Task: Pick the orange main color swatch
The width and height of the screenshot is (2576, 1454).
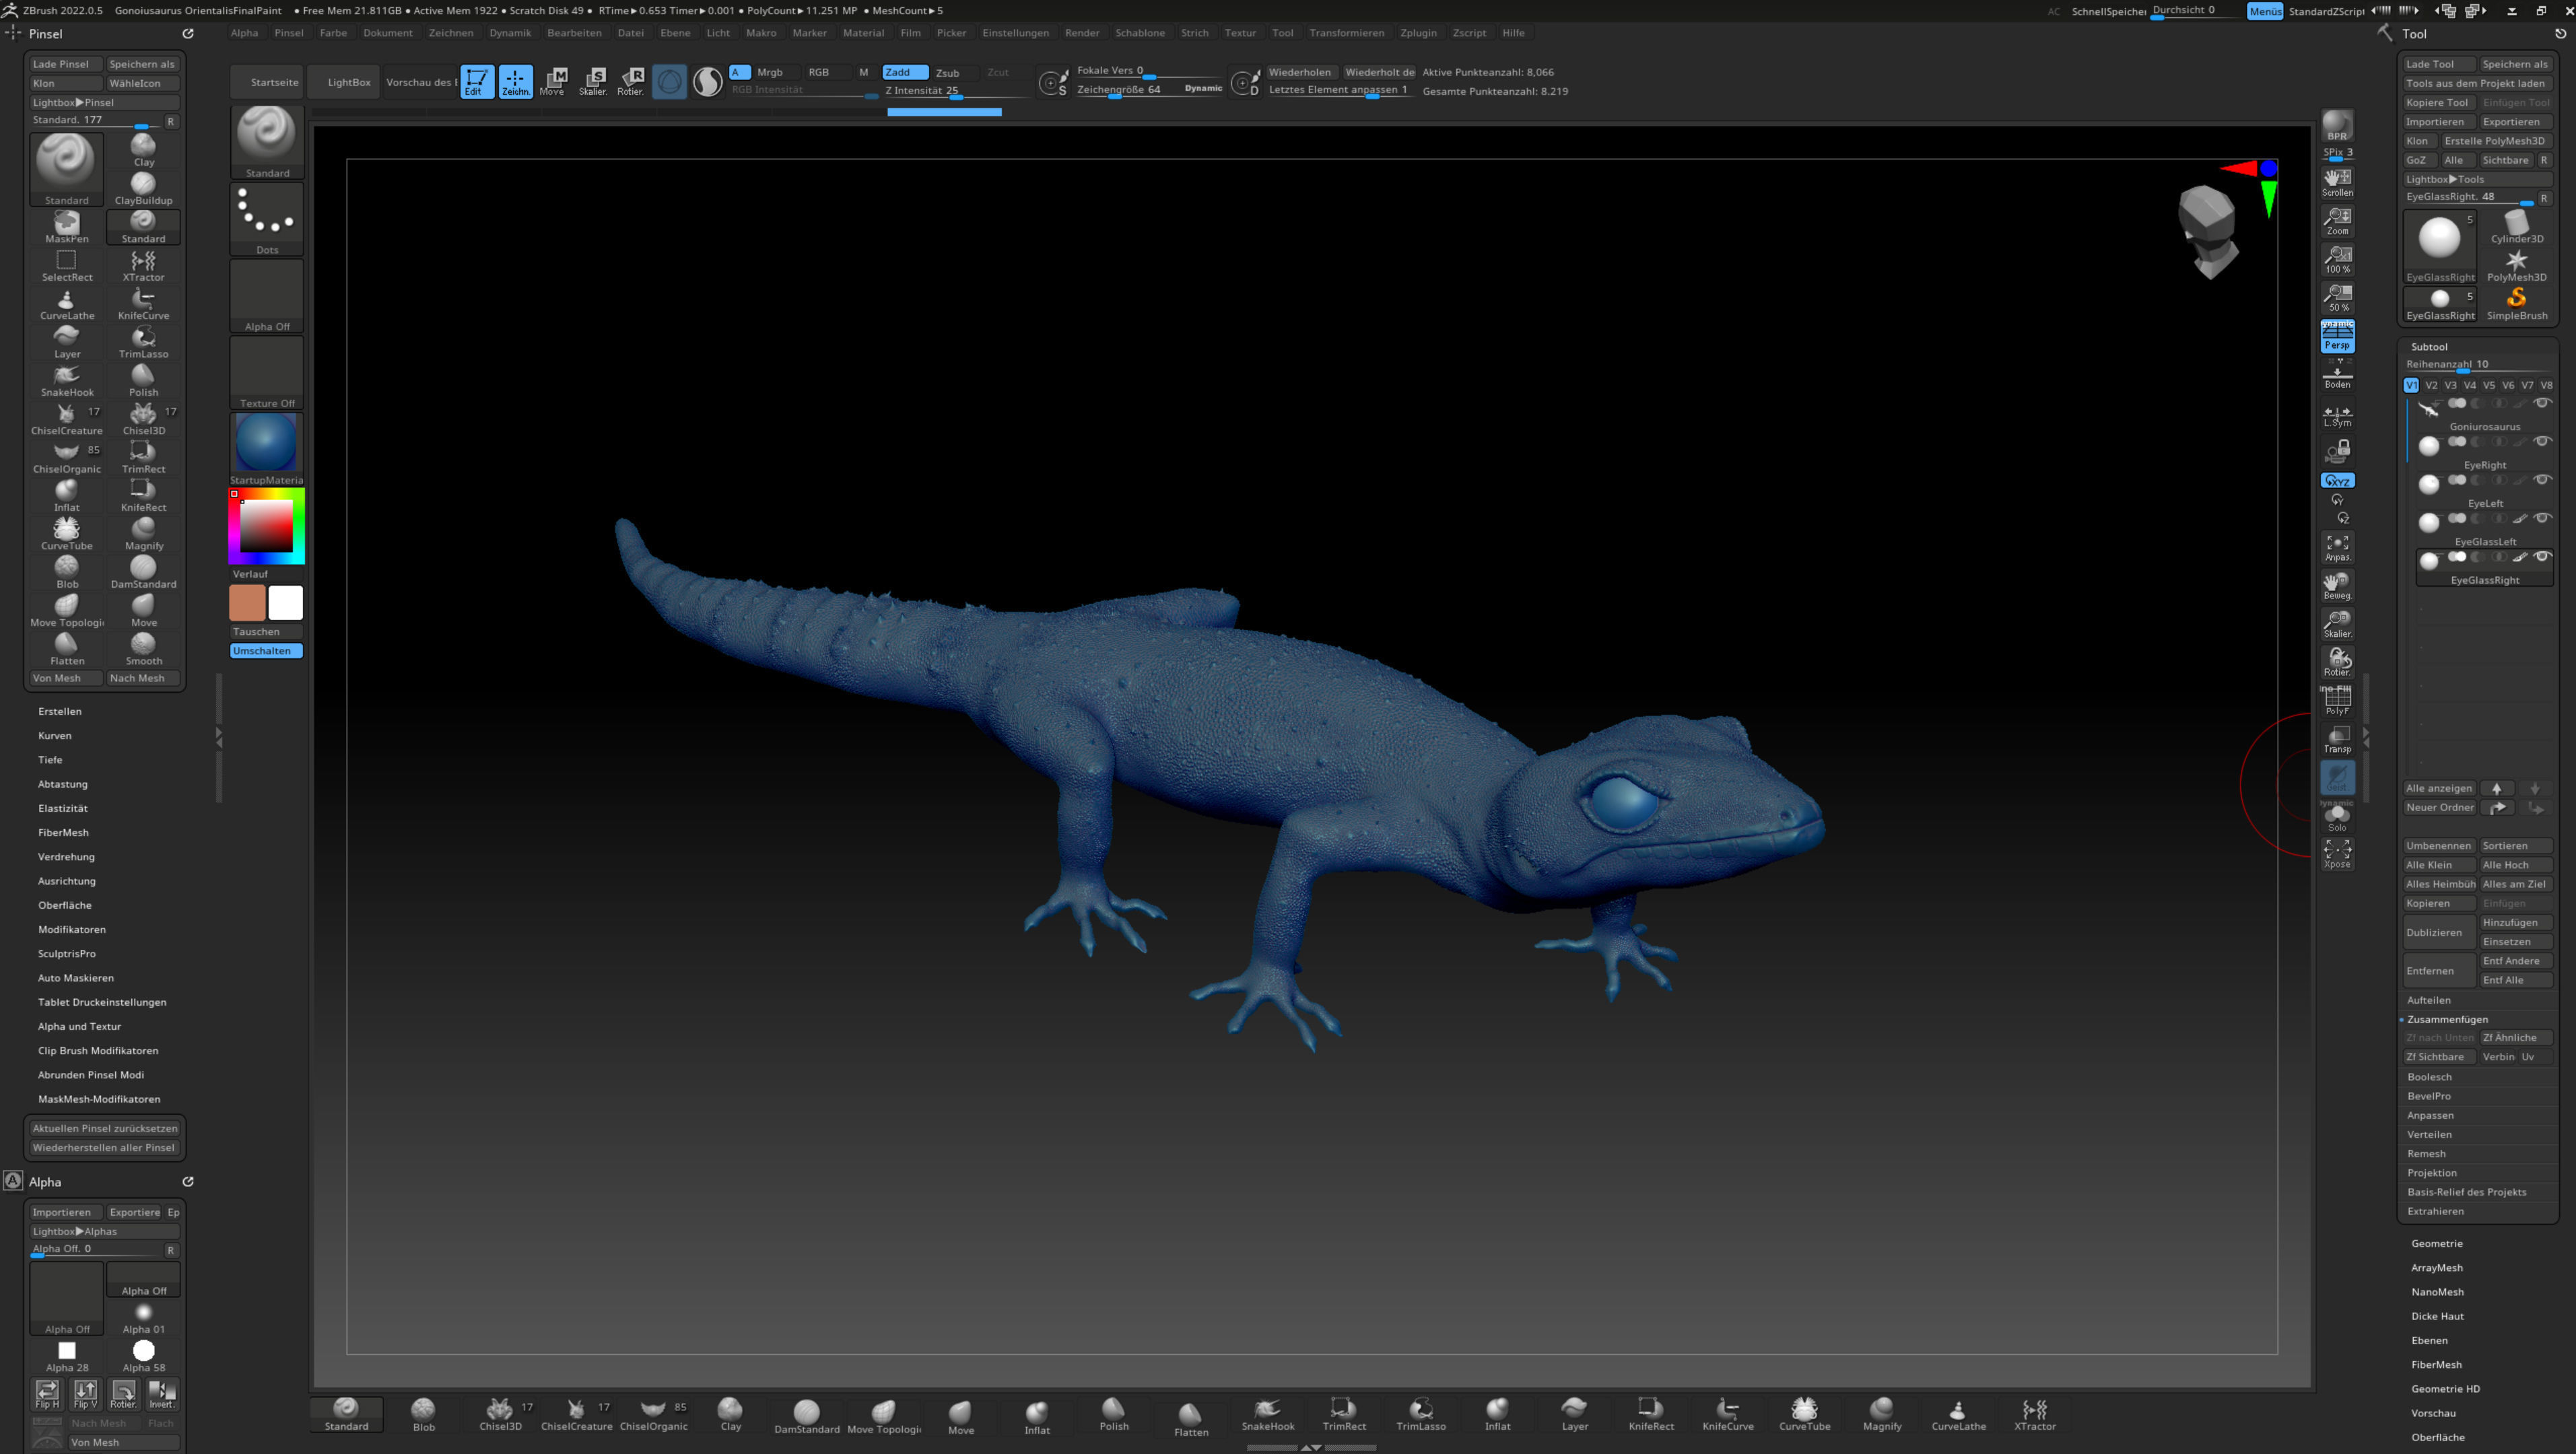Action: tap(247, 603)
